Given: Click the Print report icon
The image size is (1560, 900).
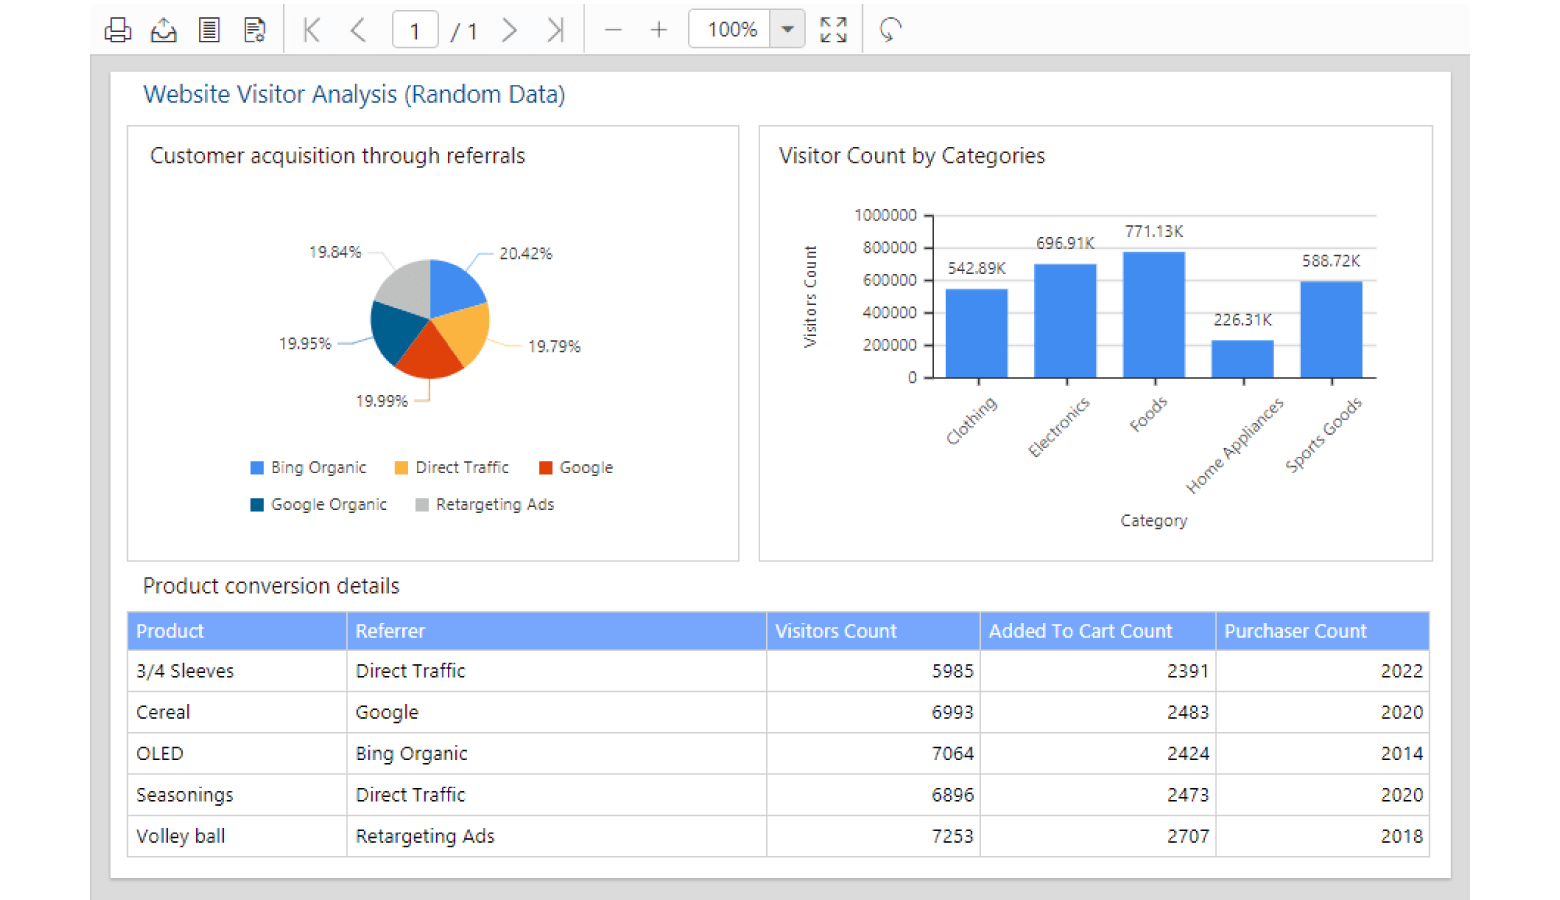Looking at the screenshot, I should point(118,30).
